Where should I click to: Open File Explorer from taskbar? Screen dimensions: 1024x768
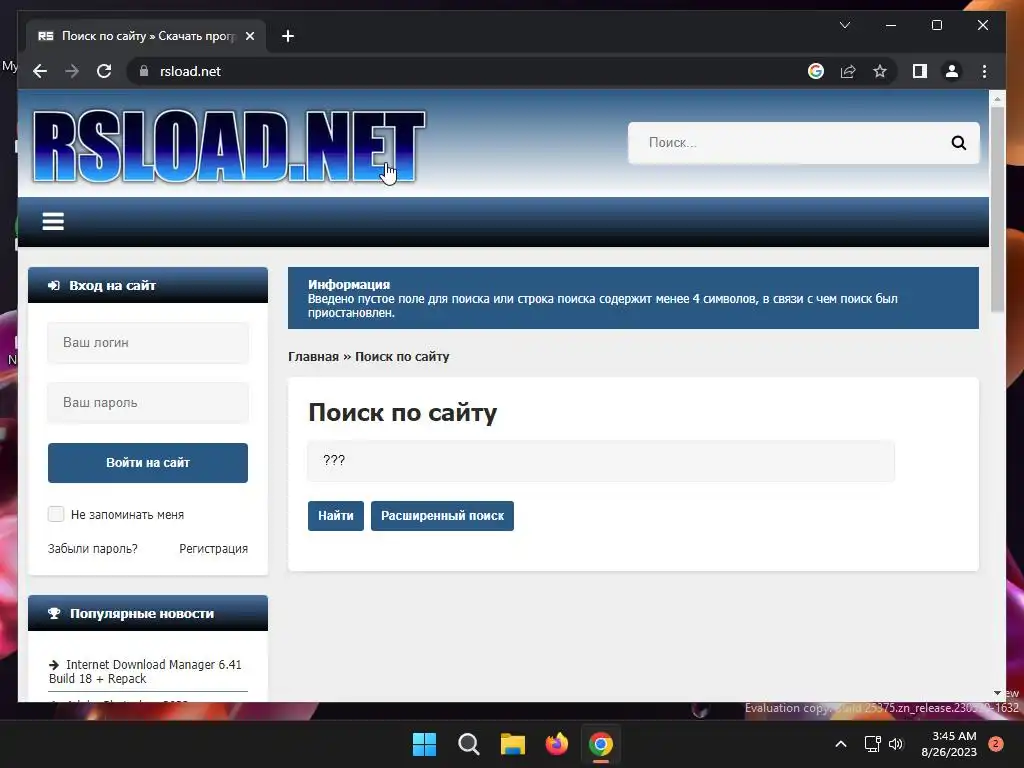(x=513, y=744)
